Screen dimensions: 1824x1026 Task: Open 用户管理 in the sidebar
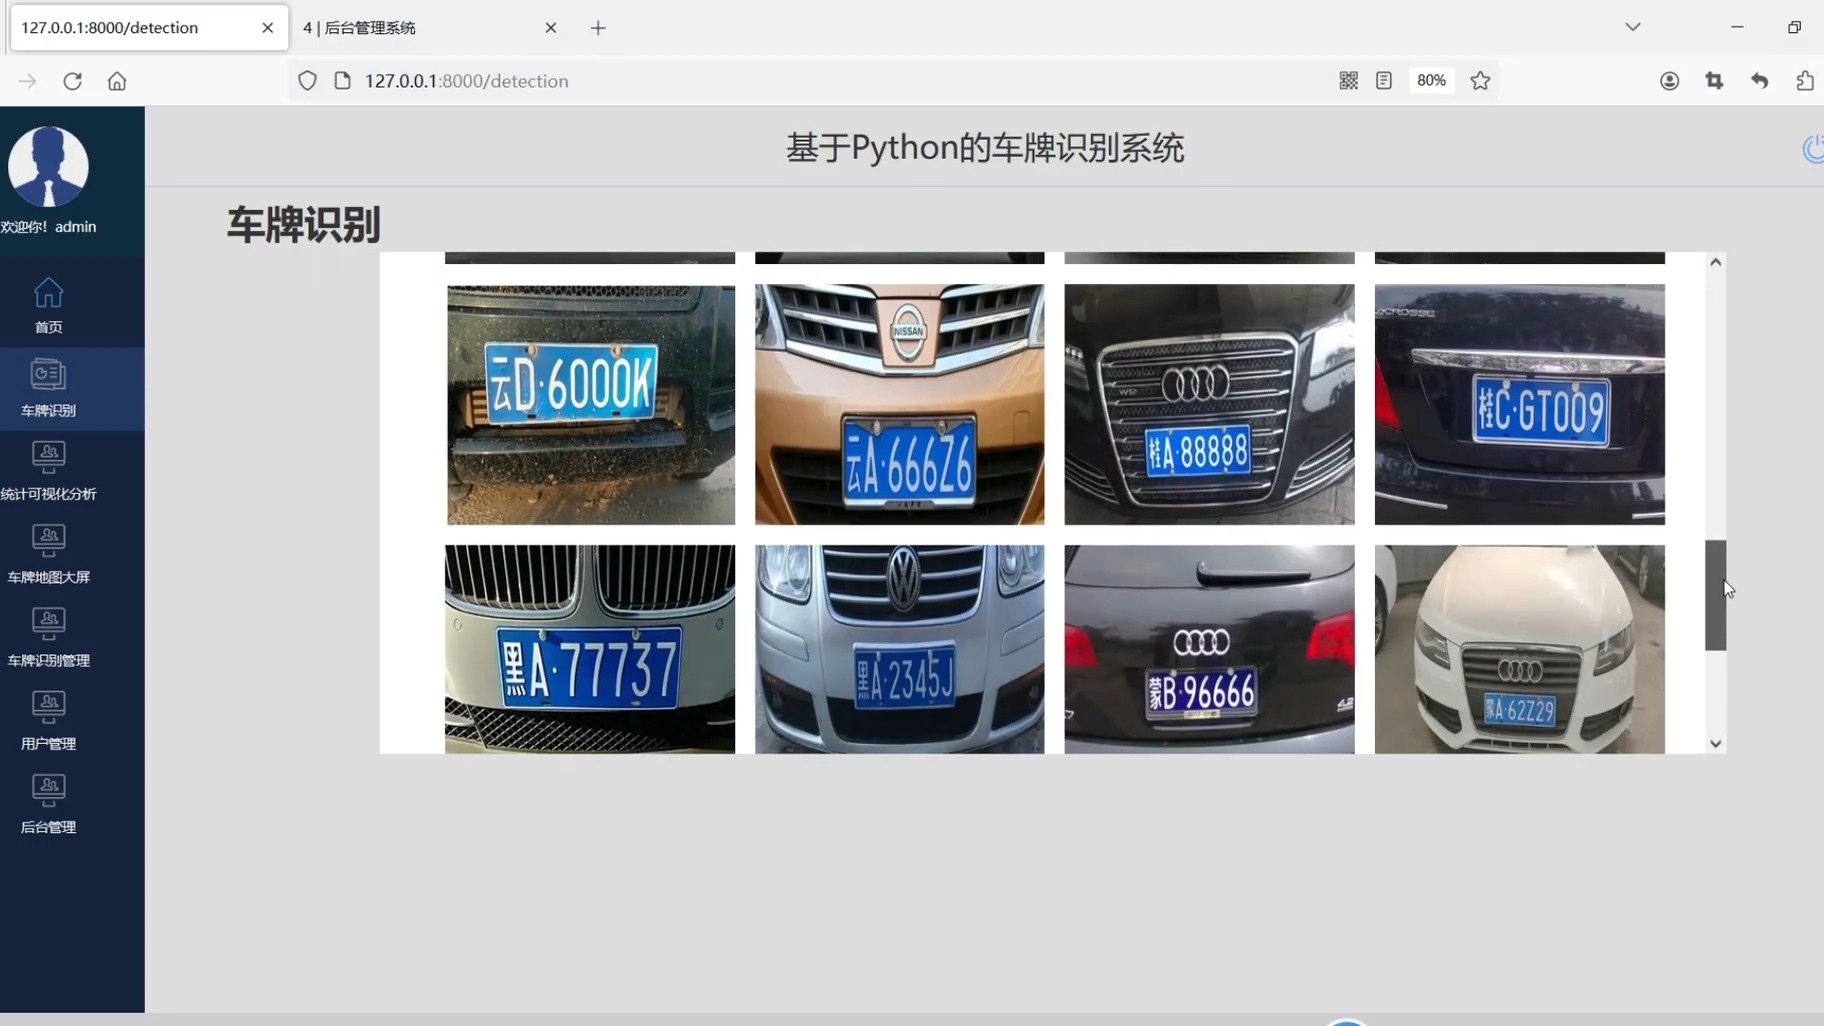[48, 721]
